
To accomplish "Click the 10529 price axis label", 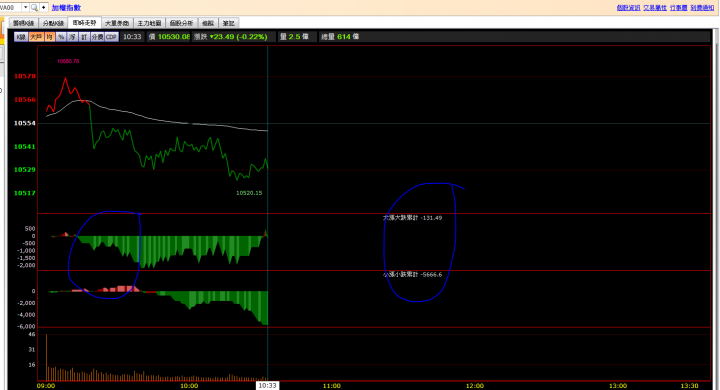I will (24, 170).
